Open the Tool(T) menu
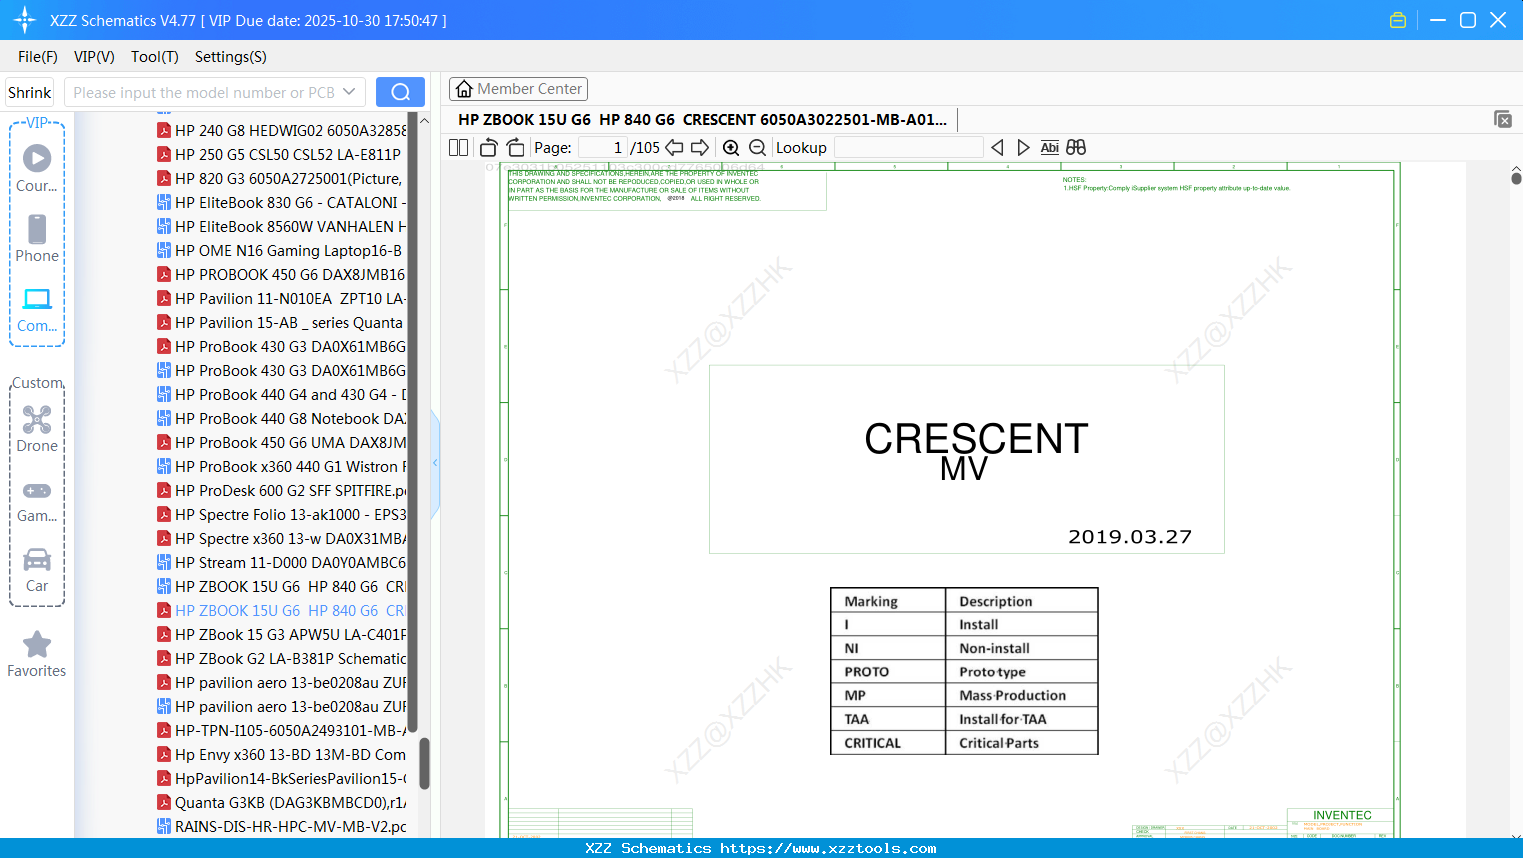 tap(155, 57)
